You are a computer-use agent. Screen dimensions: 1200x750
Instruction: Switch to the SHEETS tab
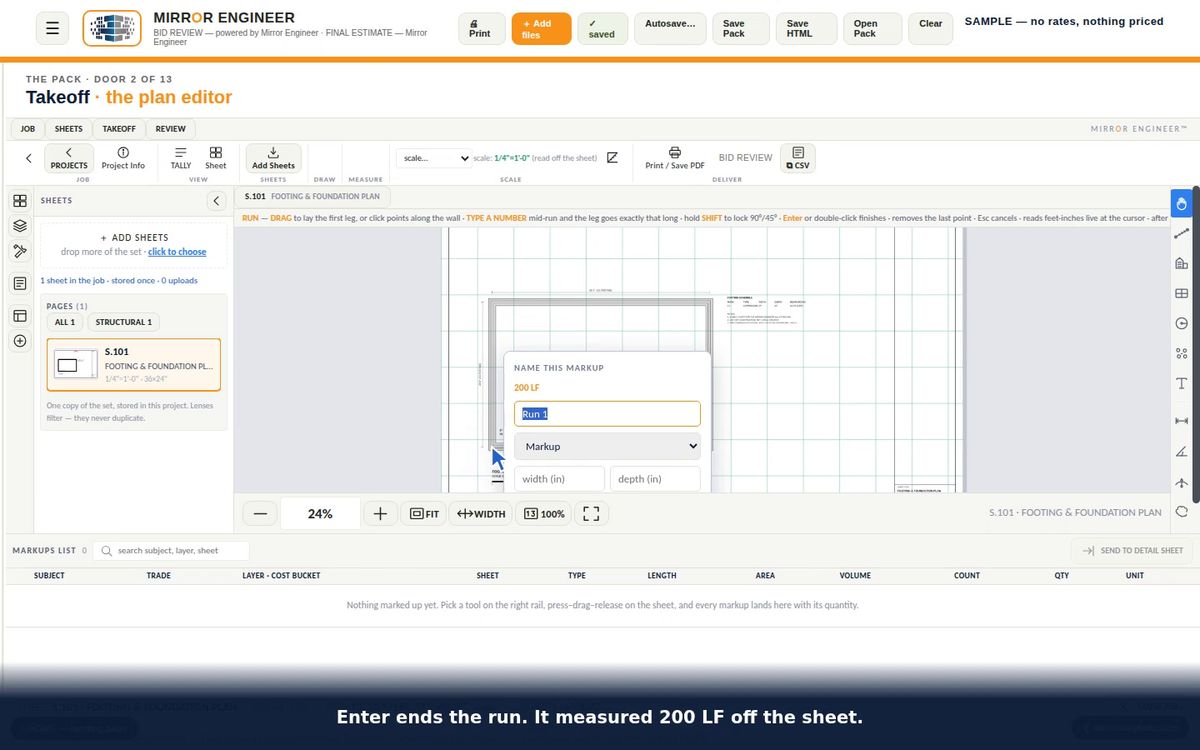68,129
